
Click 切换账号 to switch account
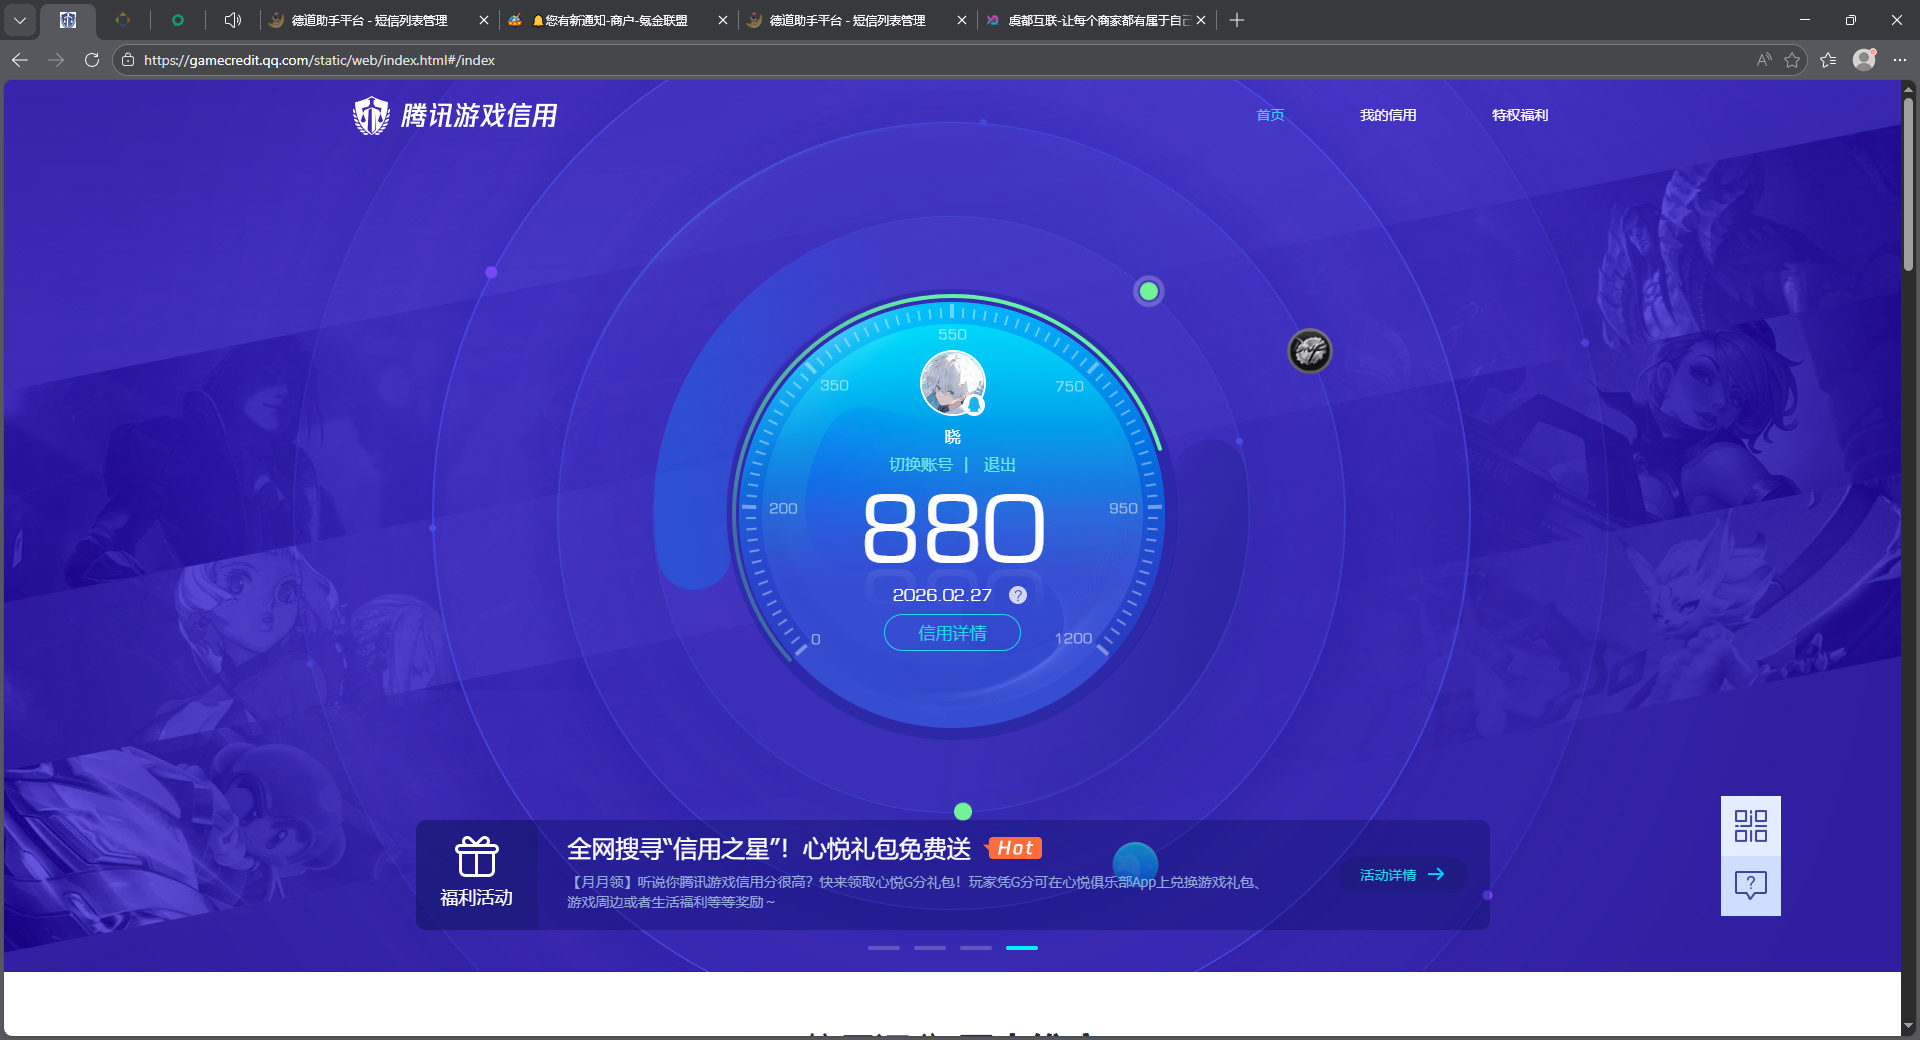coord(921,465)
